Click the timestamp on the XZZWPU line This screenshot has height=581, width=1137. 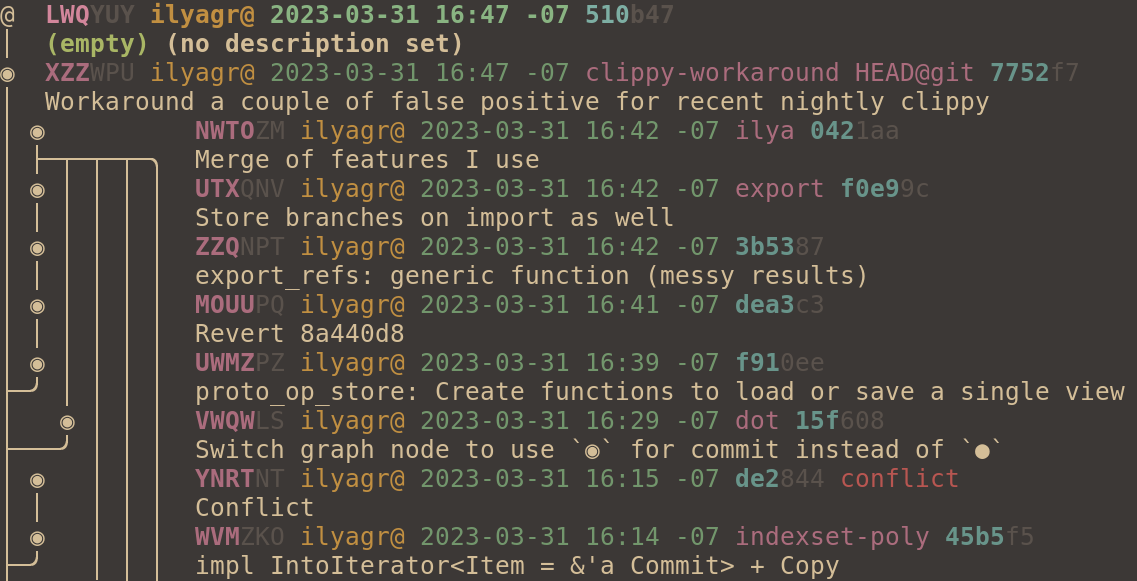pos(419,73)
